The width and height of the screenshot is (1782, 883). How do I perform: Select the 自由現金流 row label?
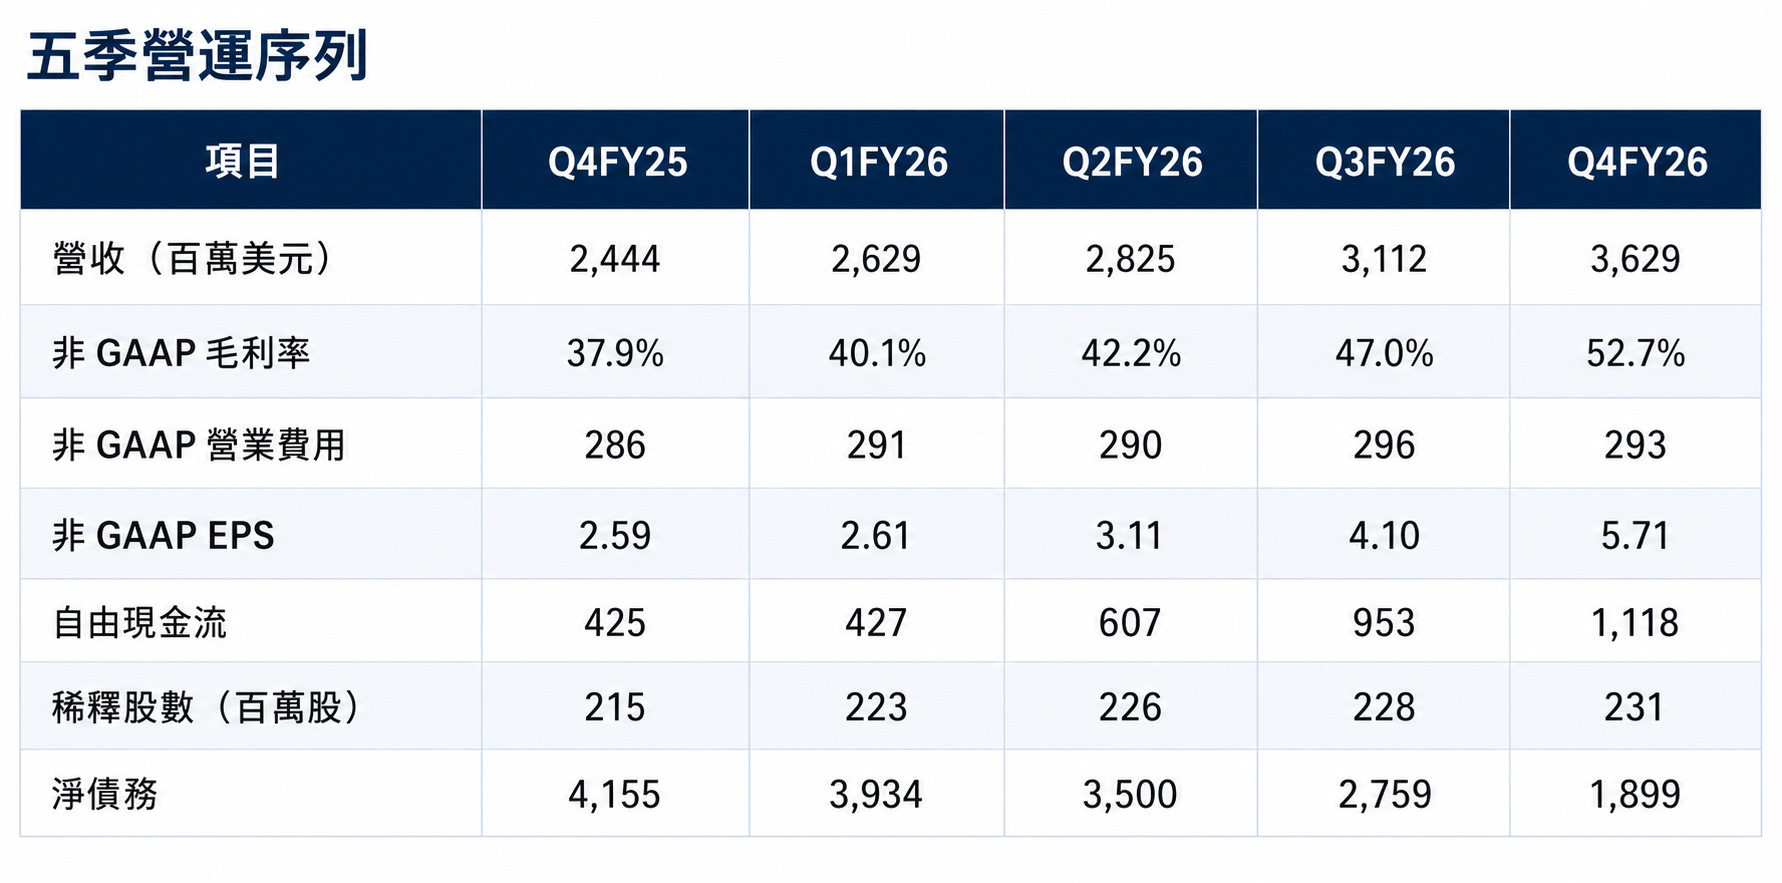(140, 623)
